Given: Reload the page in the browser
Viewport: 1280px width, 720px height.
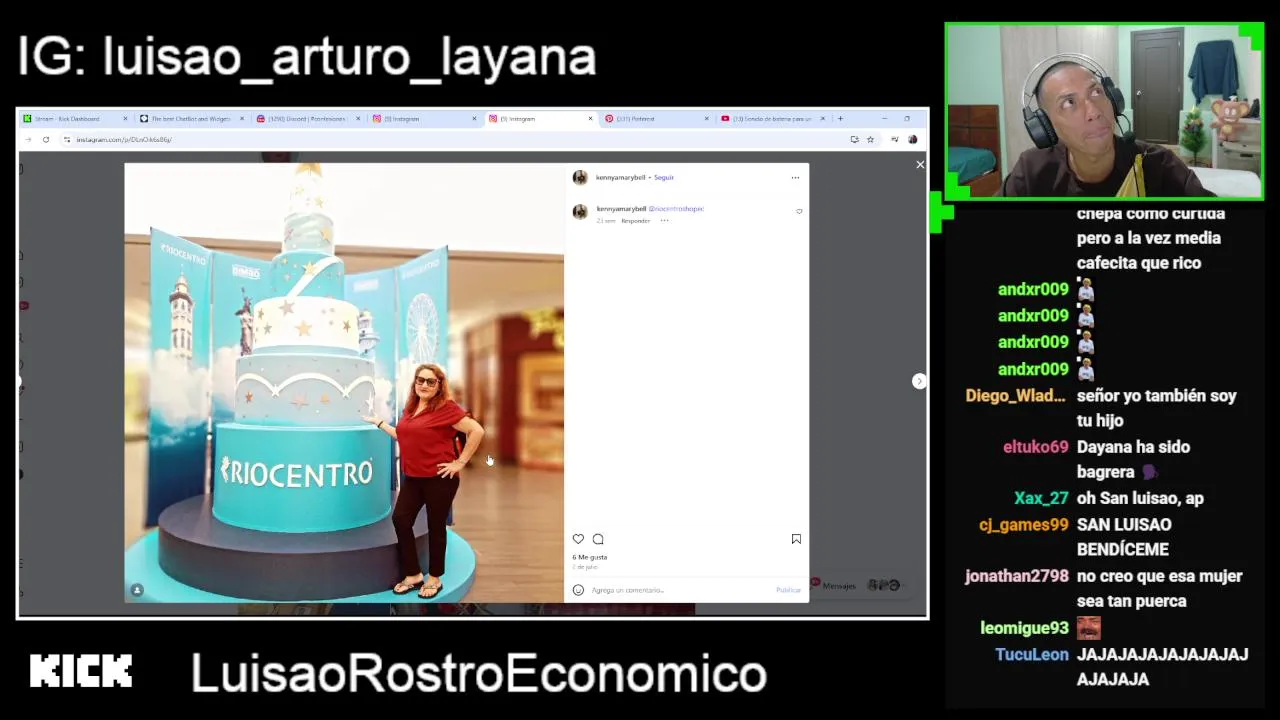Looking at the screenshot, I should click(46, 139).
